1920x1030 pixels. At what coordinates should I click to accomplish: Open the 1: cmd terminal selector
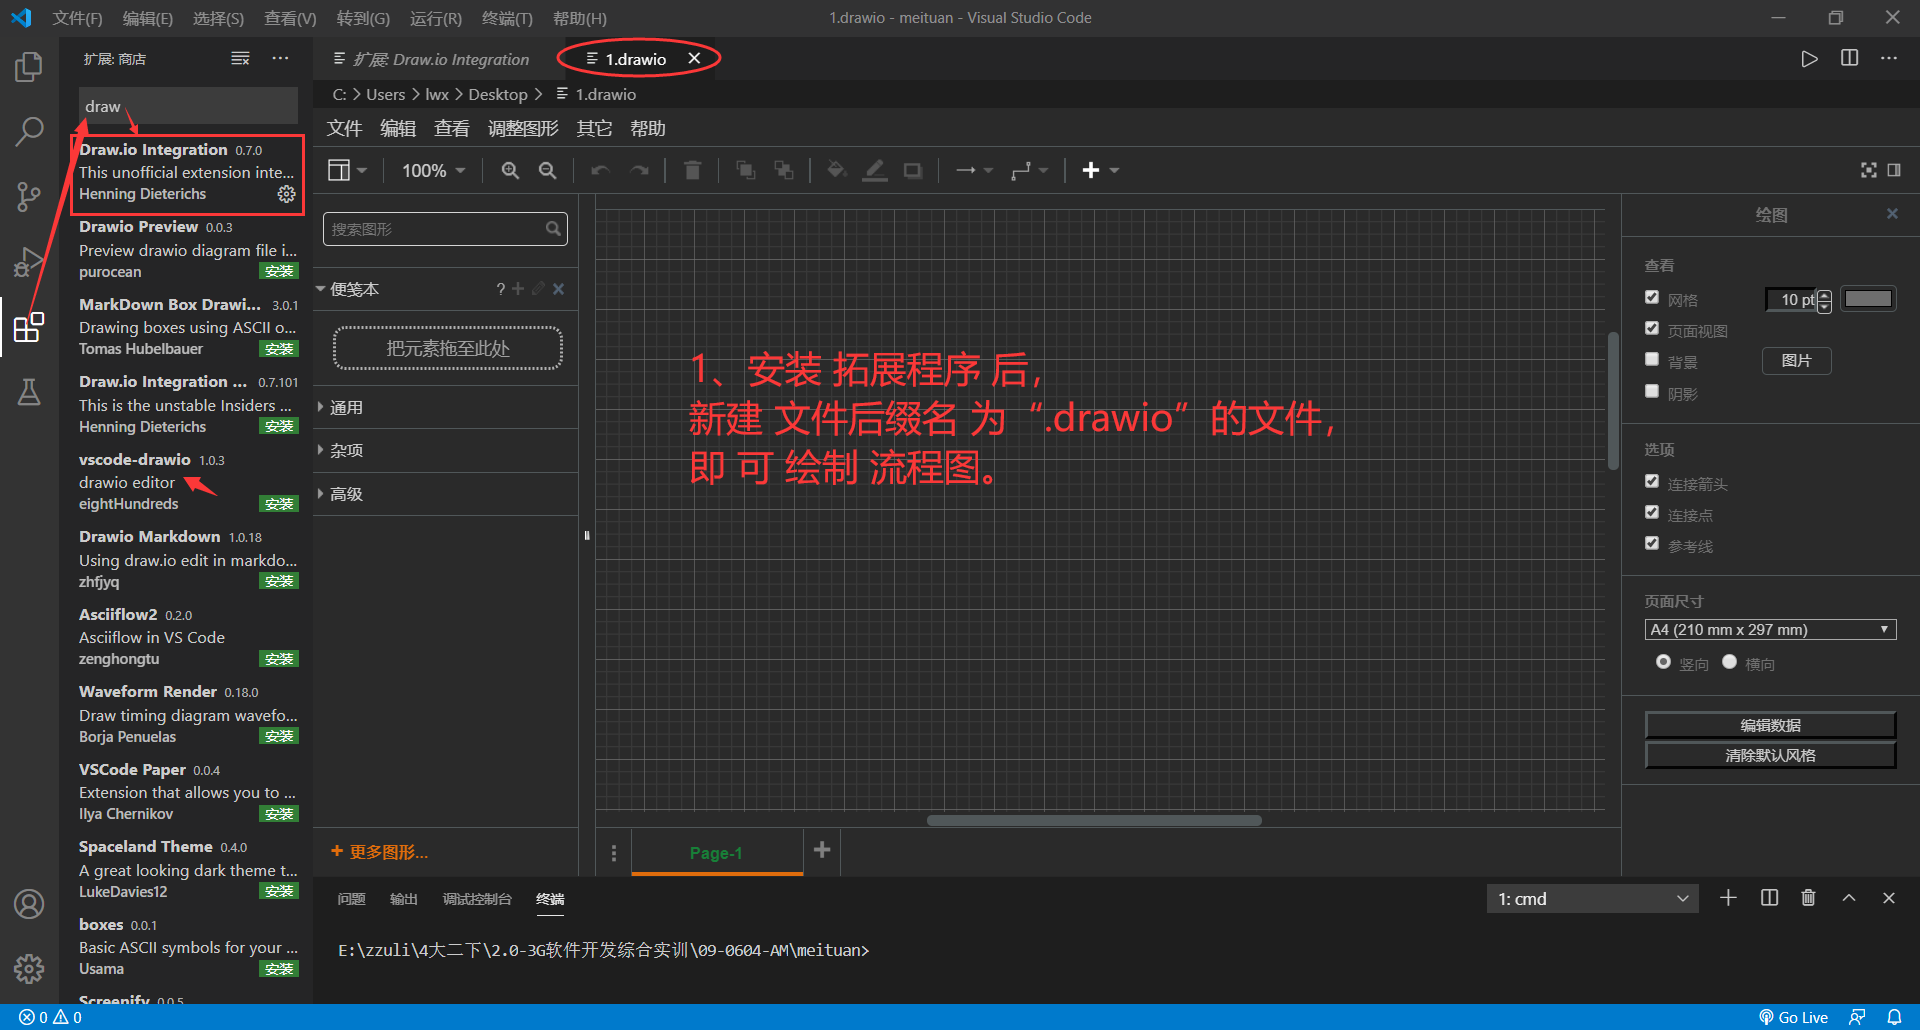click(x=1592, y=899)
